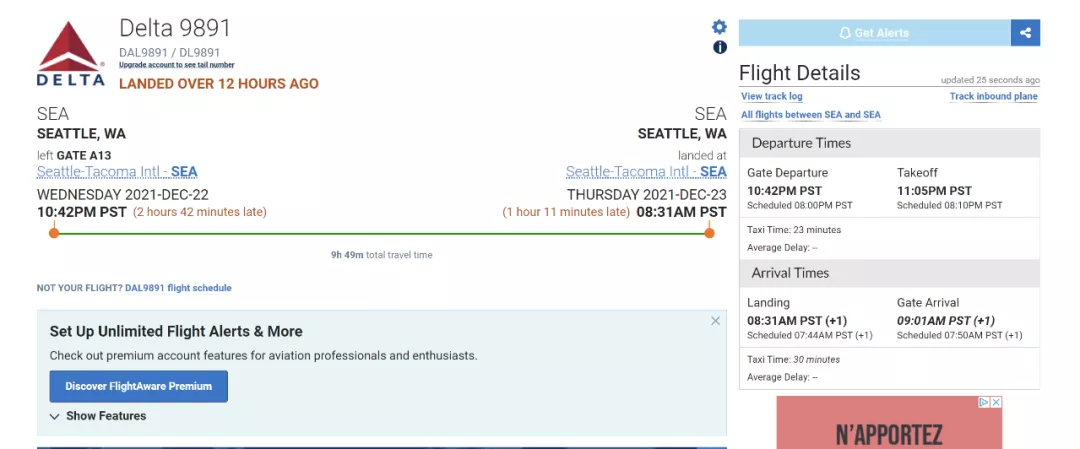
Task: Open the View track log link
Action: [x=771, y=96]
